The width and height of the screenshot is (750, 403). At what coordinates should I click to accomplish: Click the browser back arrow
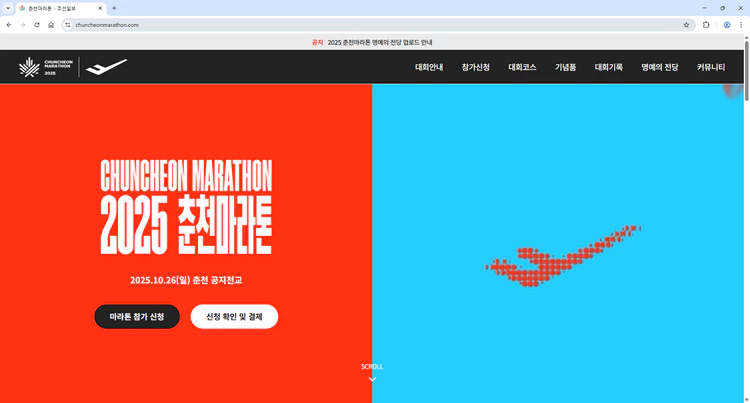pyautogui.click(x=9, y=24)
